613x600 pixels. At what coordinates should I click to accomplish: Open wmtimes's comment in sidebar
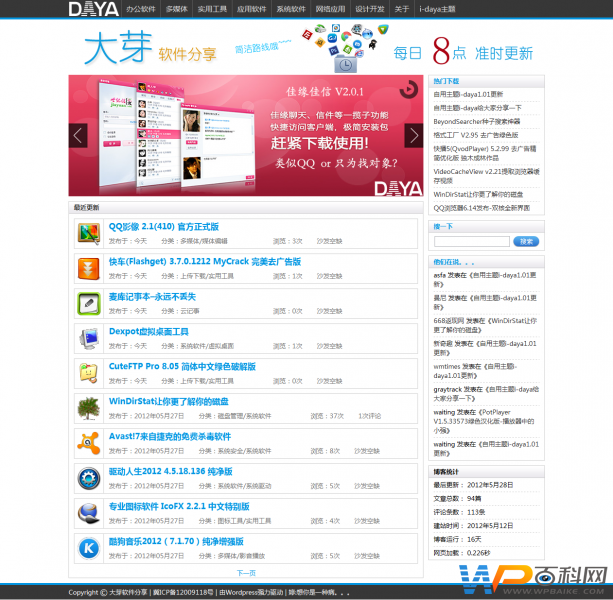click(475, 371)
